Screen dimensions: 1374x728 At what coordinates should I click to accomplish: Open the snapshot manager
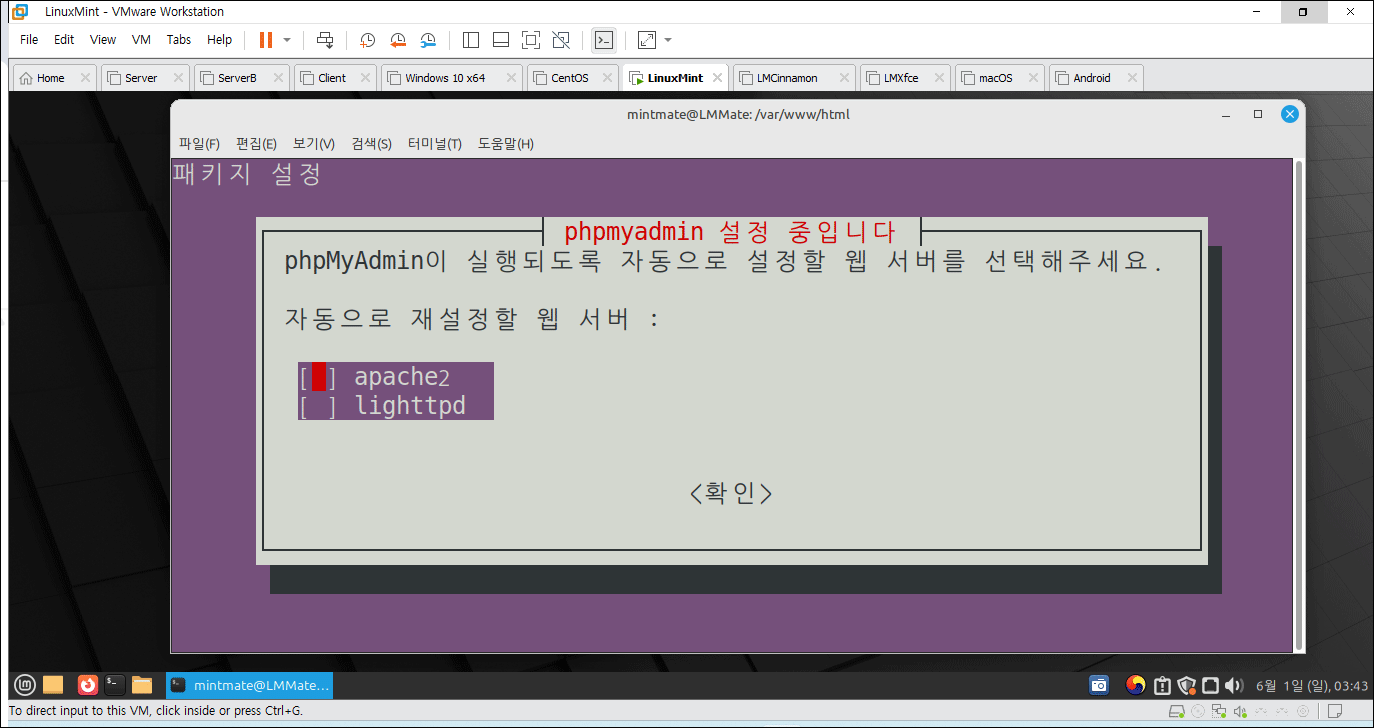(x=428, y=40)
